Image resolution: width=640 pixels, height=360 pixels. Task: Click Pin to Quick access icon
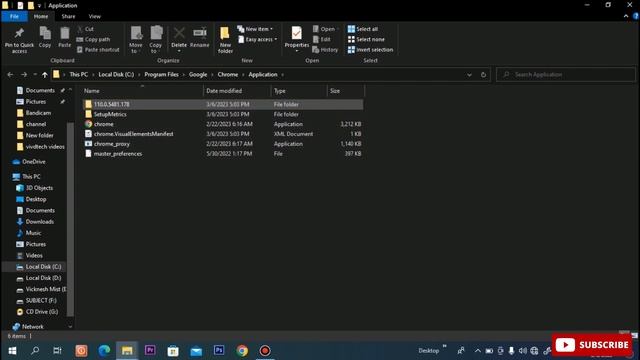point(19,40)
